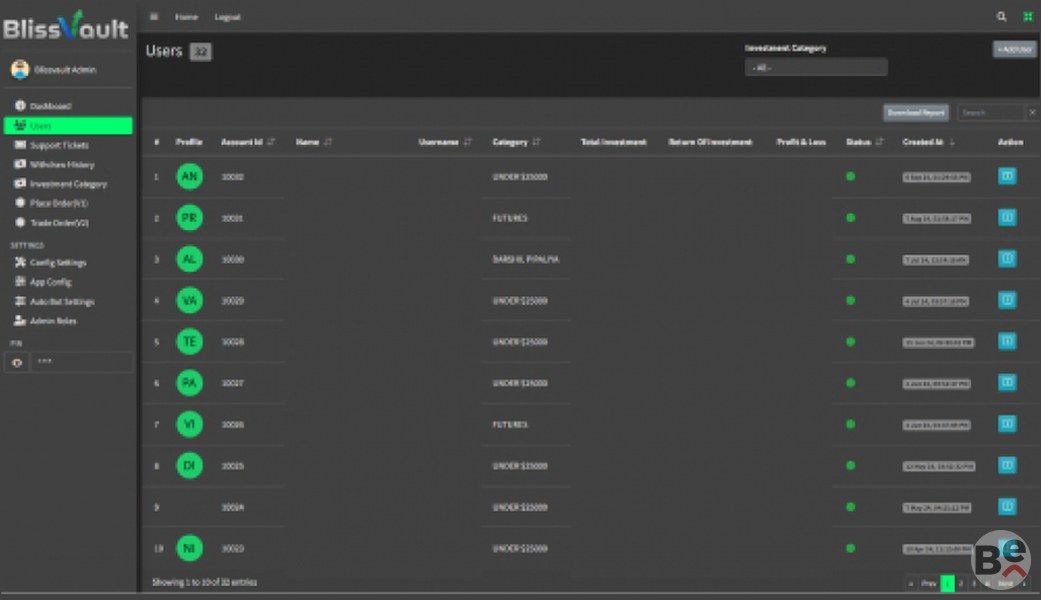The width and height of the screenshot is (1041, 600).
Task: Go to page 2 in pagination
Action: click(x=960, y=583)
